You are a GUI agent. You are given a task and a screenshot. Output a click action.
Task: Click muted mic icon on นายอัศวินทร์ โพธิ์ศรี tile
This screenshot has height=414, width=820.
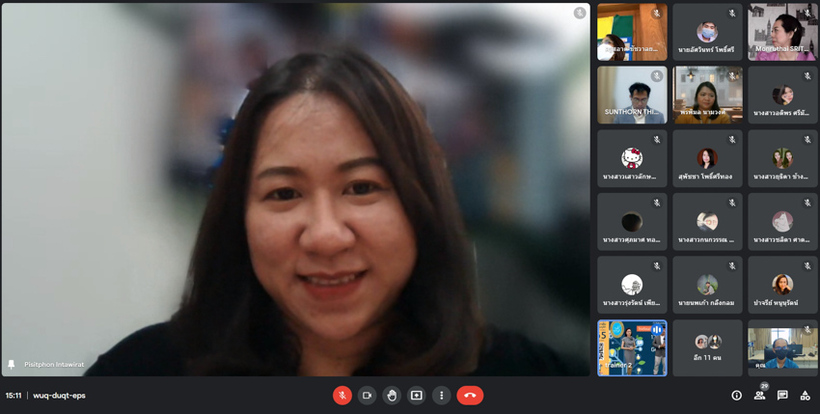[x=732, y=13]
